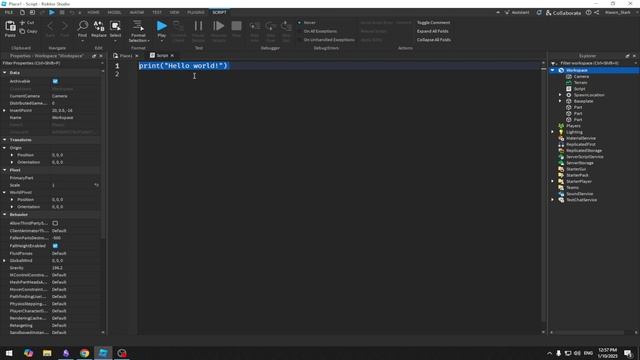Click the Replace tool icon
640x360 pixels.
(x=99, y=27)
